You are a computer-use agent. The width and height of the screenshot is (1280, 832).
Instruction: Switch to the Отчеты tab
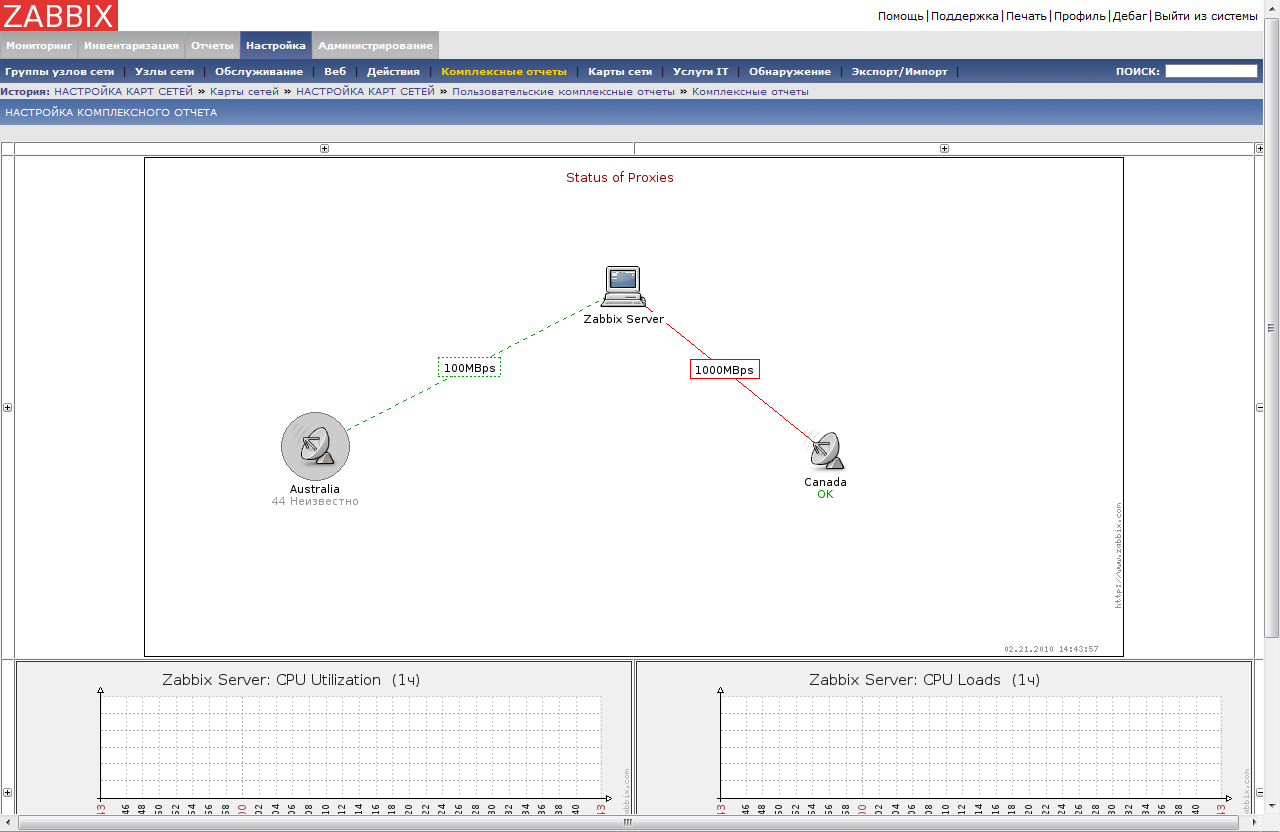click(212, 45)
